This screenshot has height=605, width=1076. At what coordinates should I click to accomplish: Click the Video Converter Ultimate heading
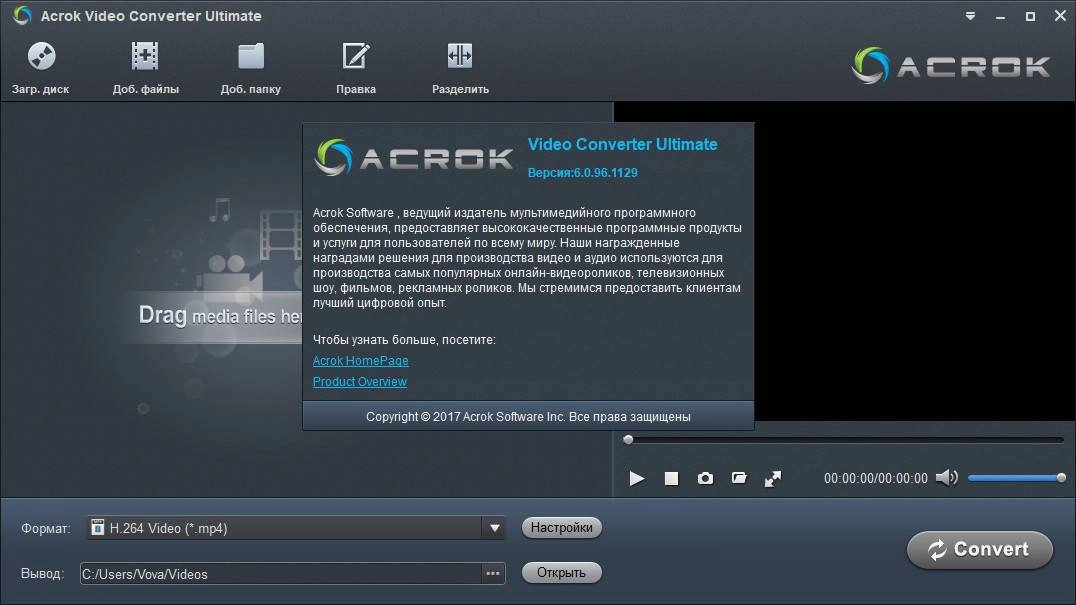click(622, 145)
